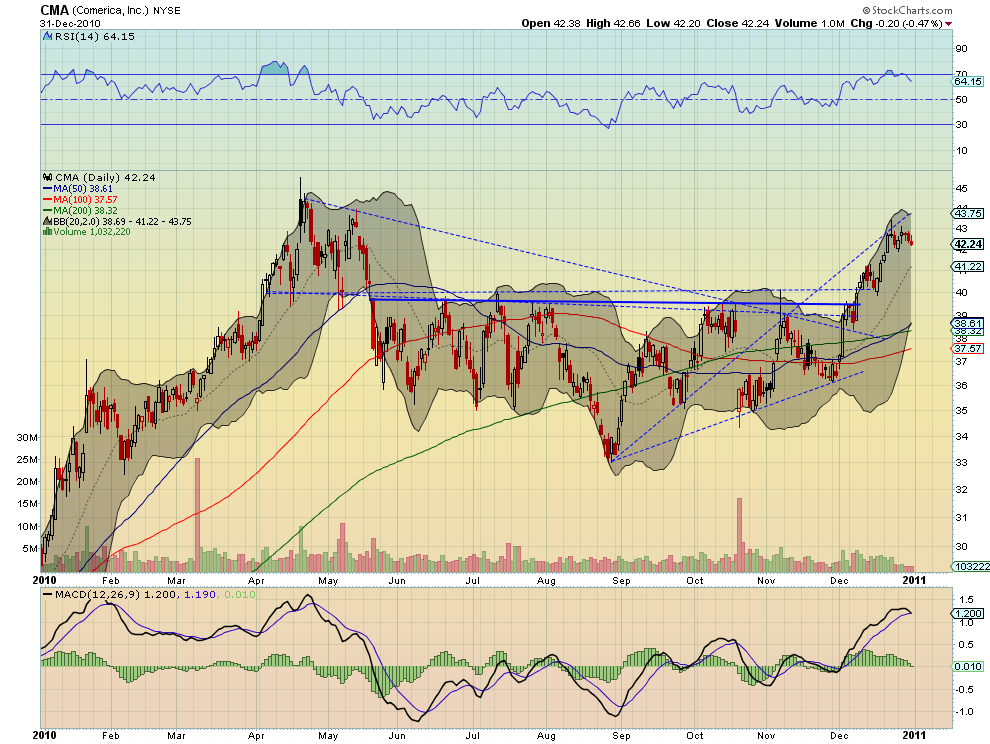Click the 1.200 MACD value tag on right
The width and height of the screenshot is (990, 744).
[968, 613]
